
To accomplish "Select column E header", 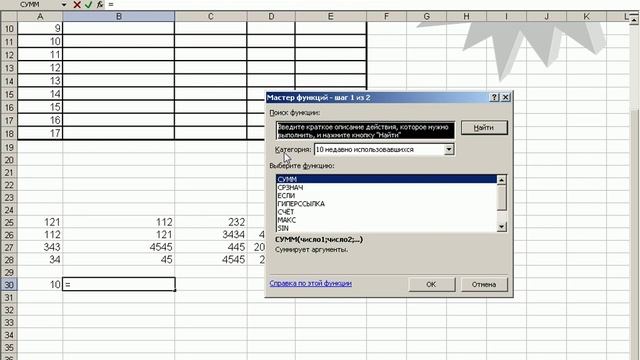I will pos(331,17).
